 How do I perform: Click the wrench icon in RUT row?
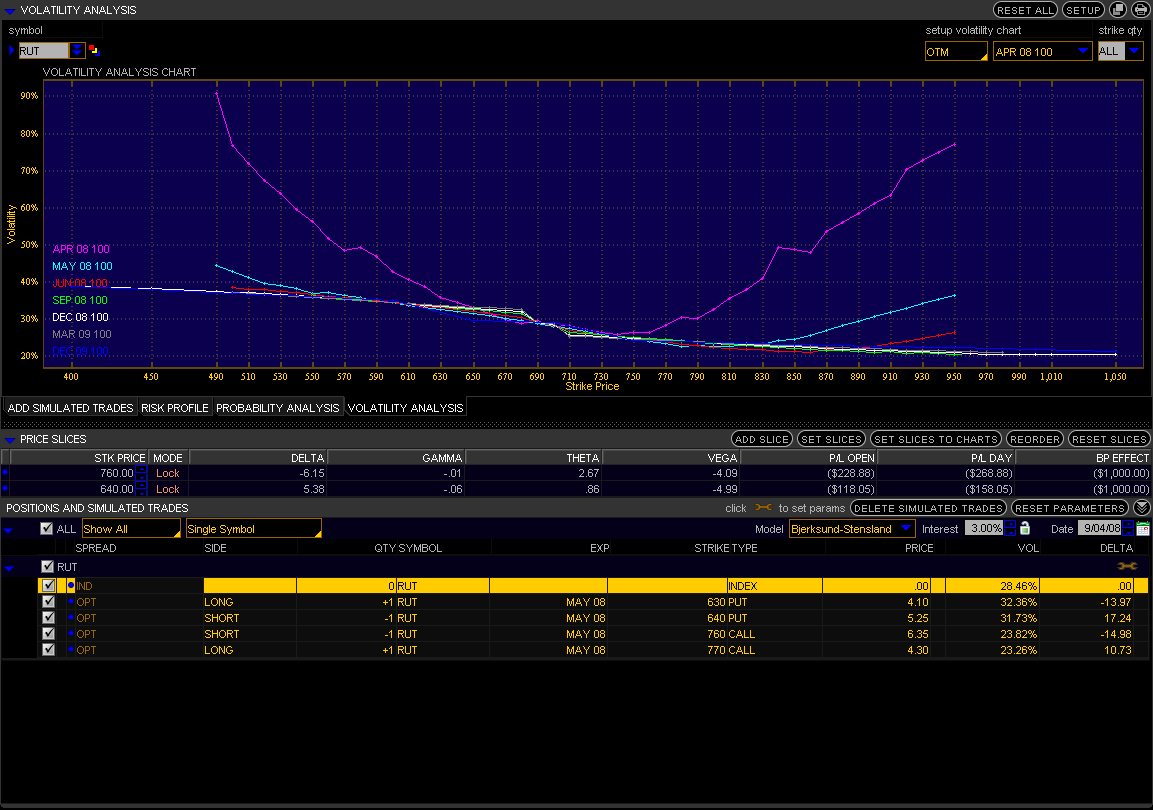coord(1126,567)
